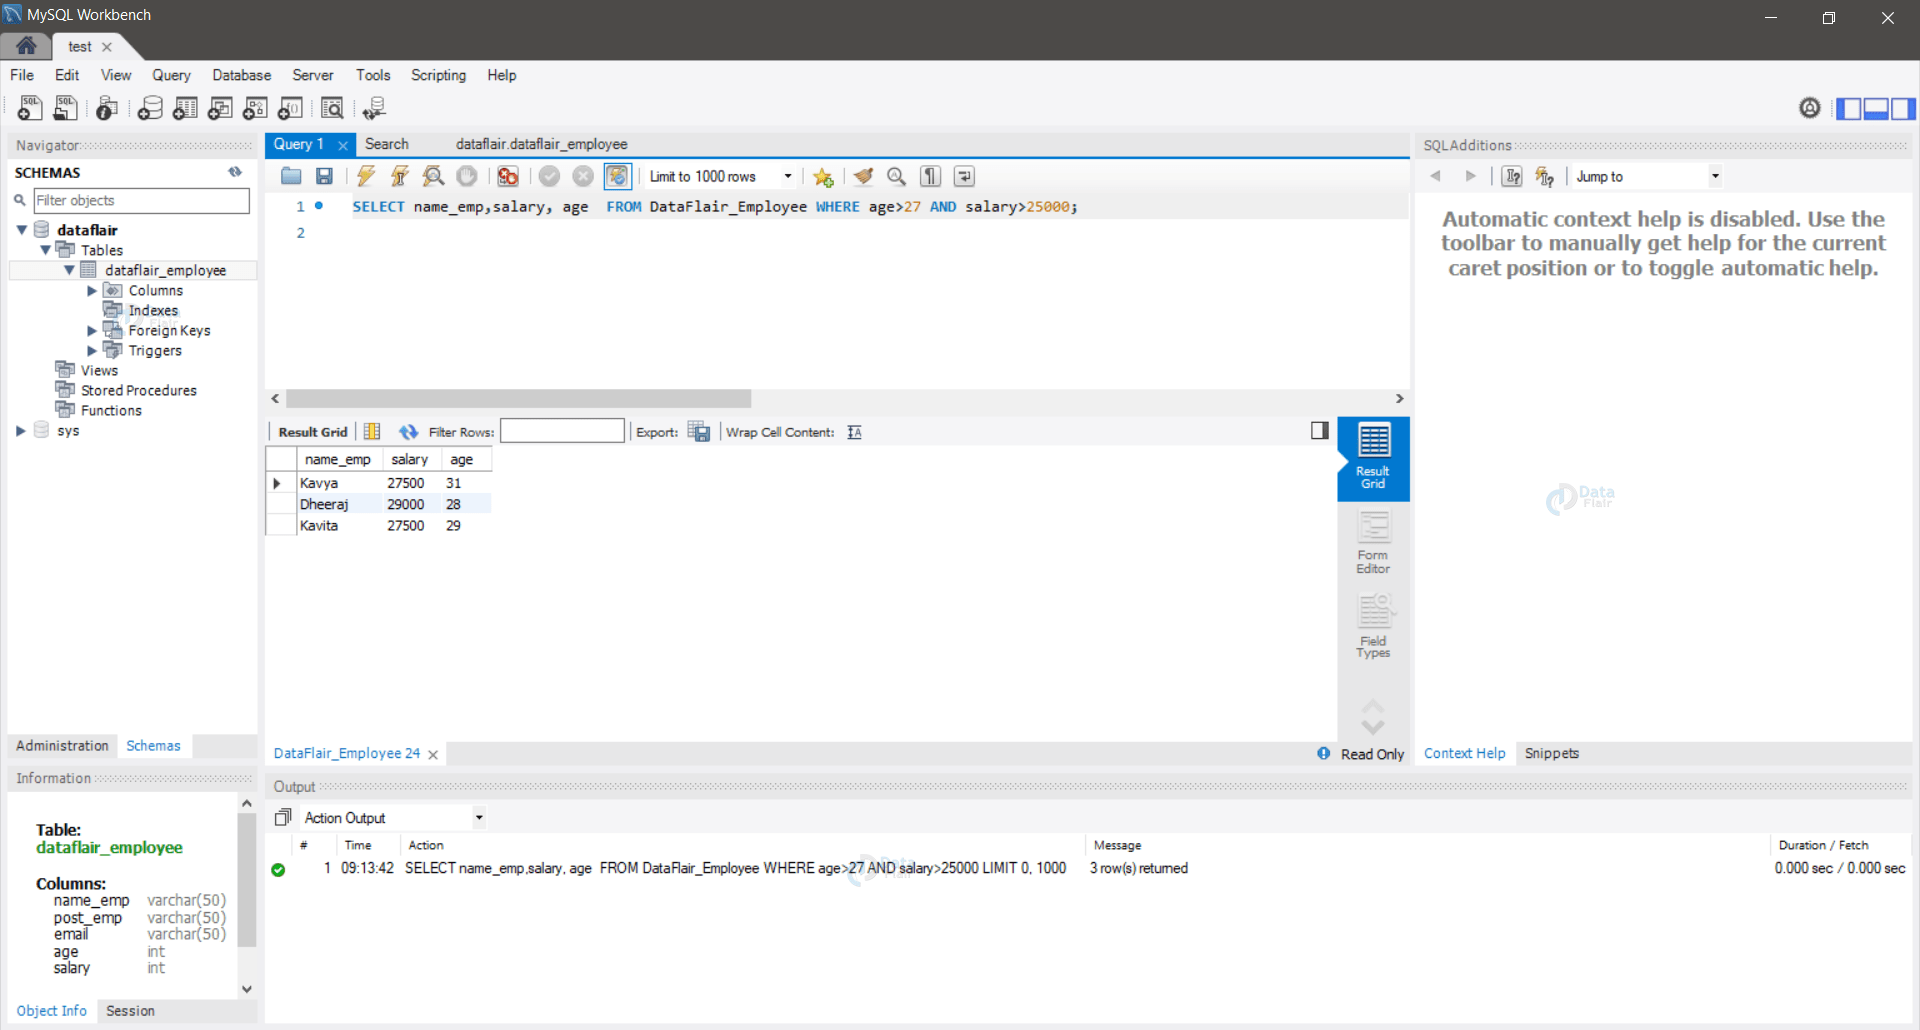Expand the Columns node
Screen dimensions: 1920x1030
[92, 291]
